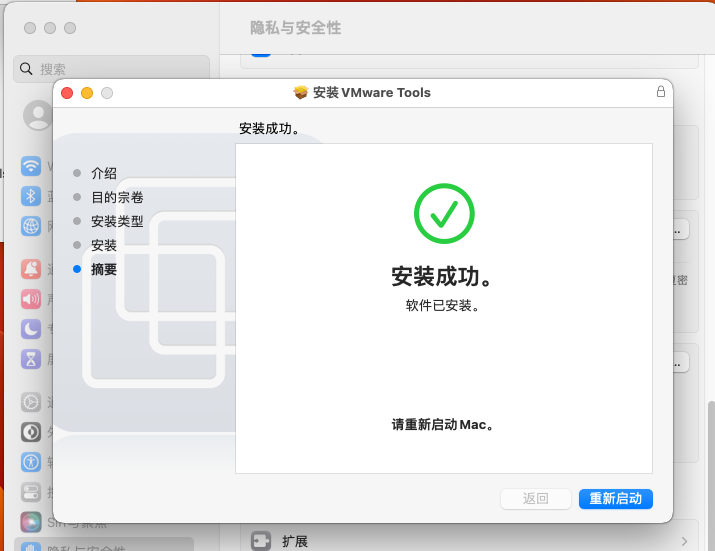Select the 介绍 installer step
The image size is (715, 551).
tap(104, 173)
